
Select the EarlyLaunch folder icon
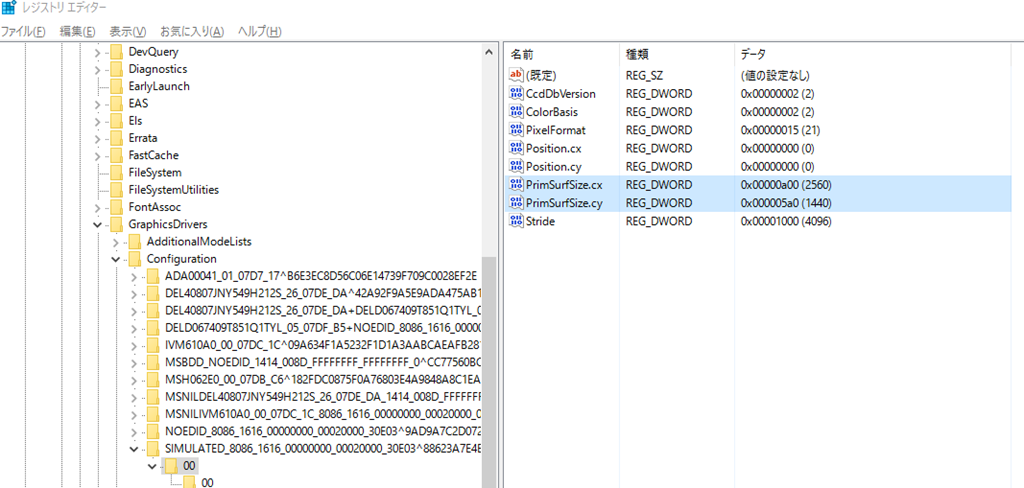point(117,86)
